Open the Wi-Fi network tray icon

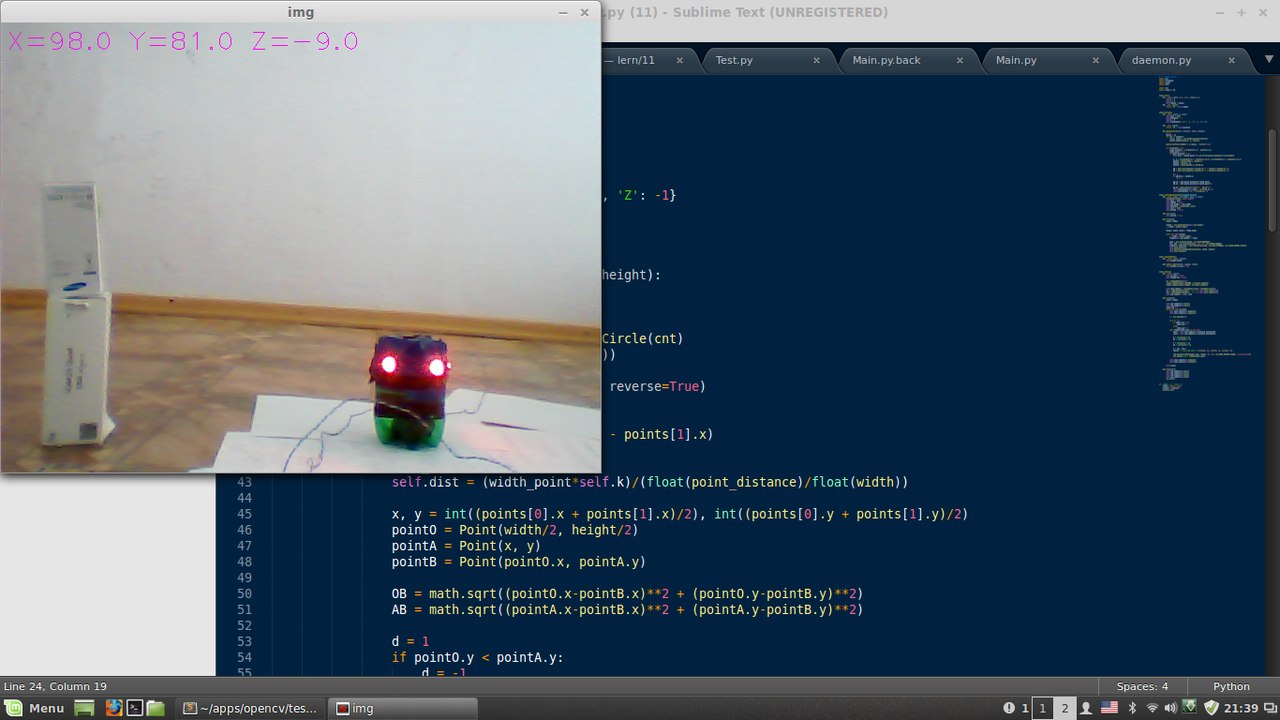coord(1152,708)
